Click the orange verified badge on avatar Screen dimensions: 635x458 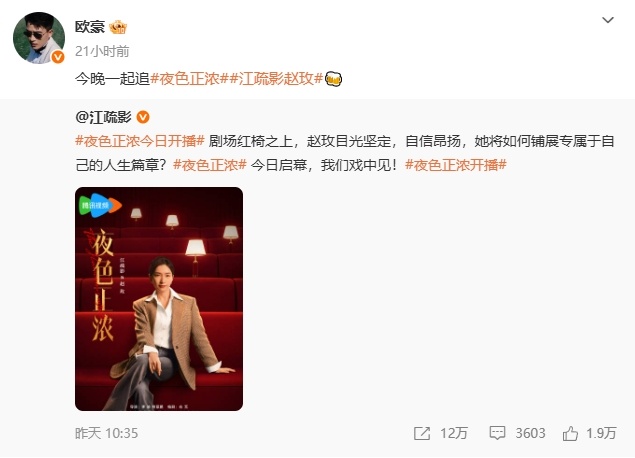58,57
